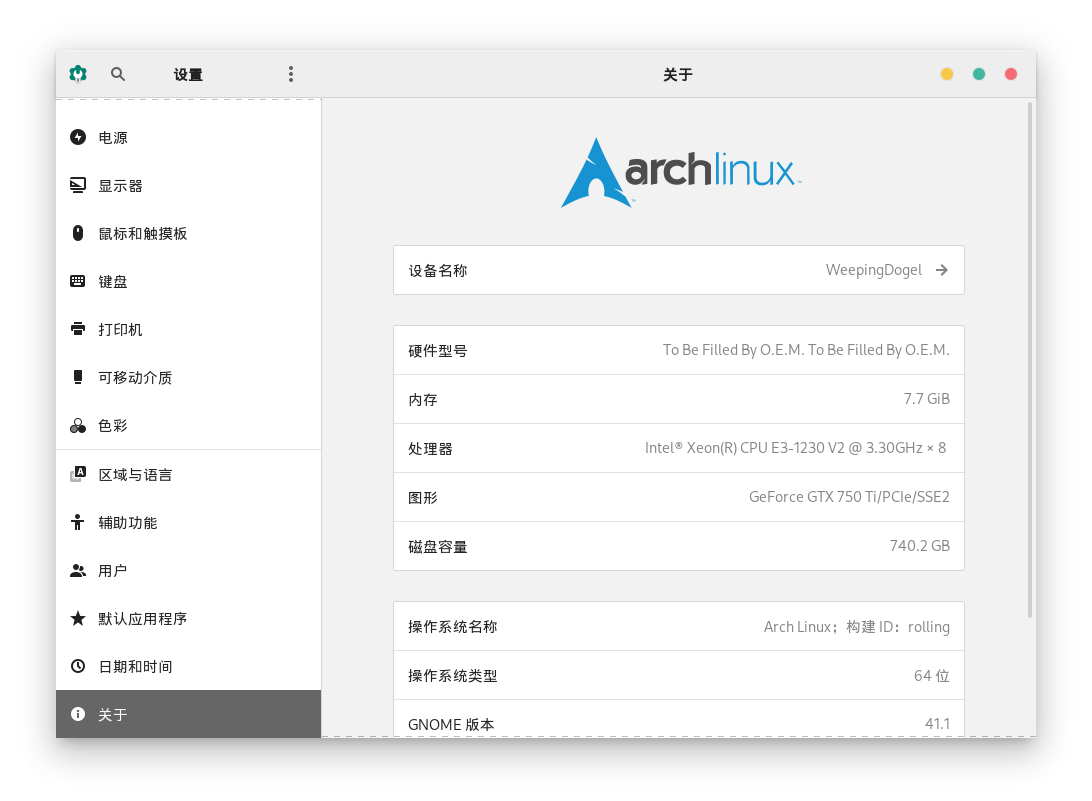This screenshot has height=801, width=1092.
Task: Select the Displays monitor icon
Action: [78, 185]
